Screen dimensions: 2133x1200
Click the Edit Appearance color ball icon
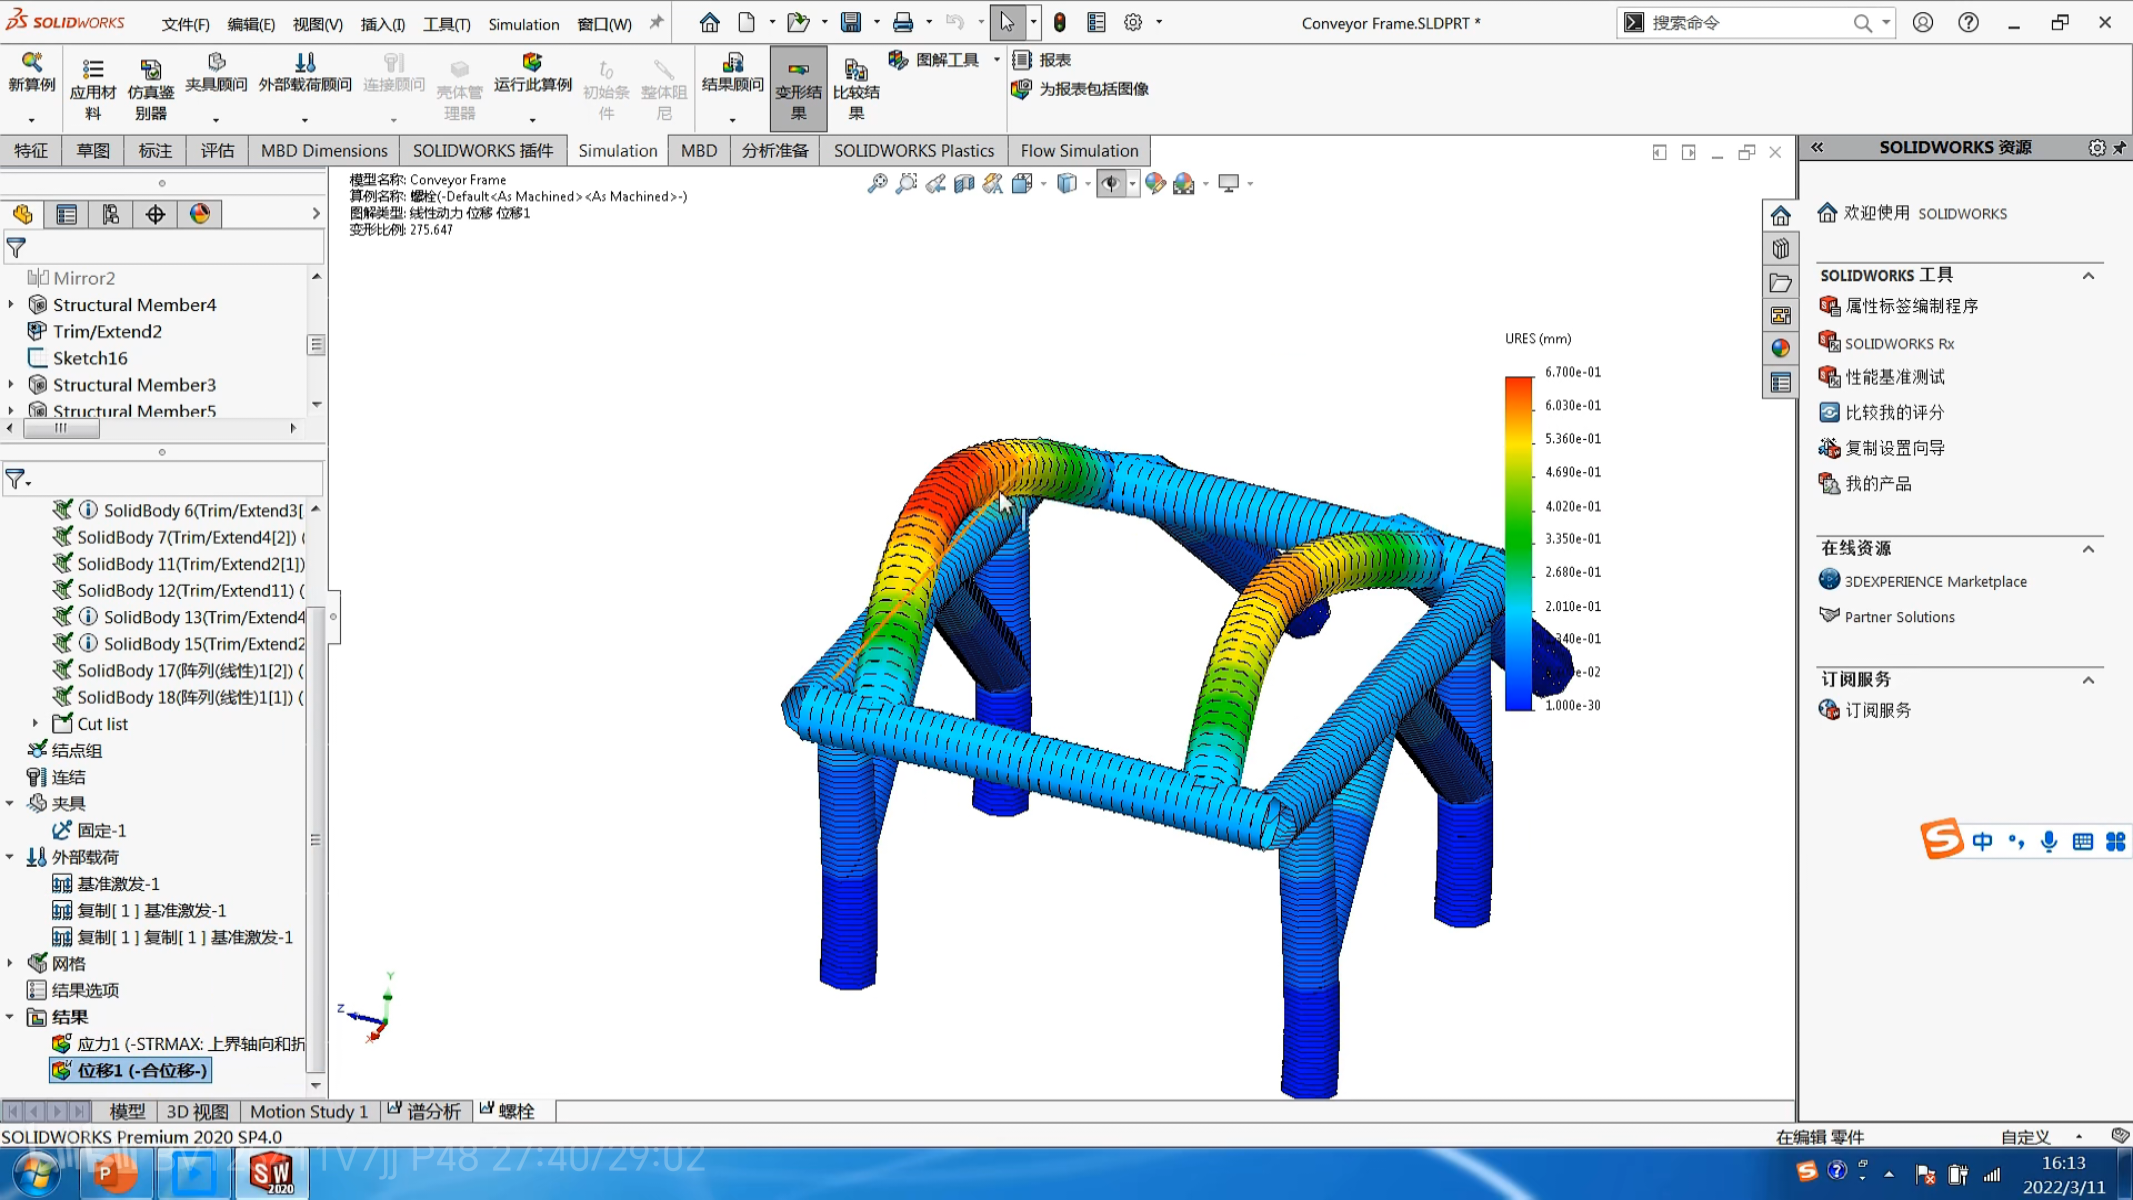[1155, 183]
